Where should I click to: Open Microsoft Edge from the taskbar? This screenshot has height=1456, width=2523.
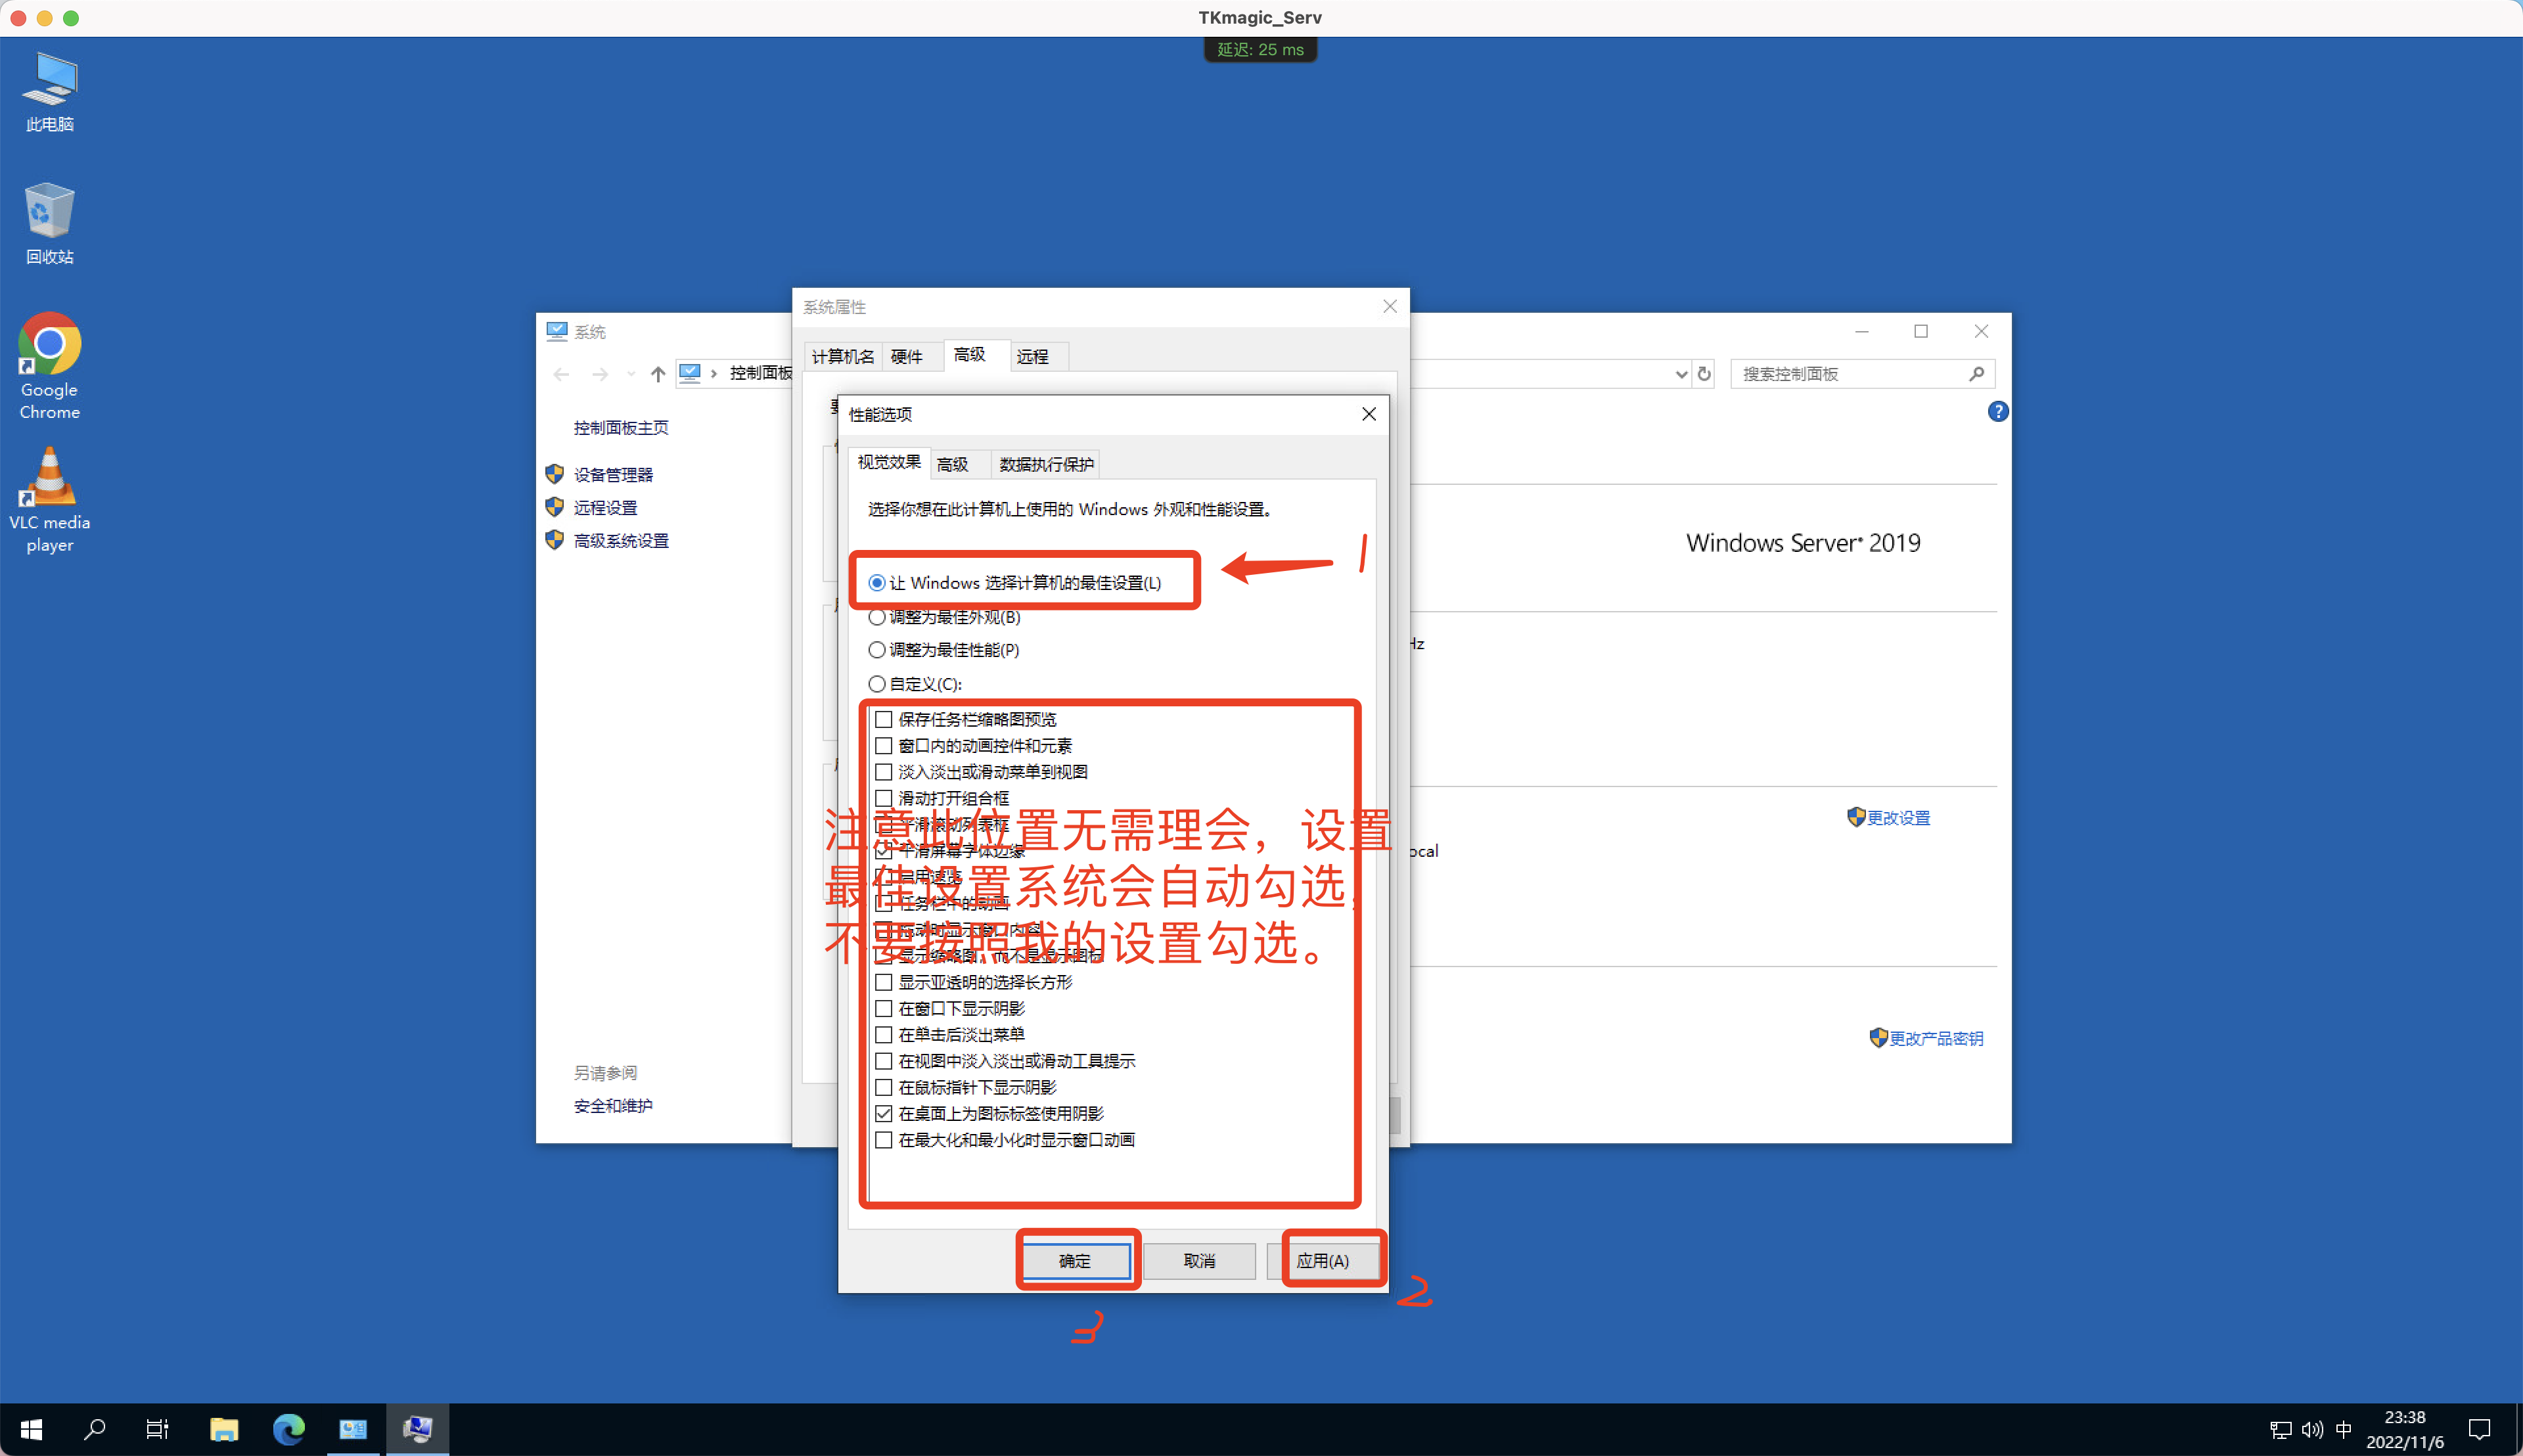coord(289,1429)
